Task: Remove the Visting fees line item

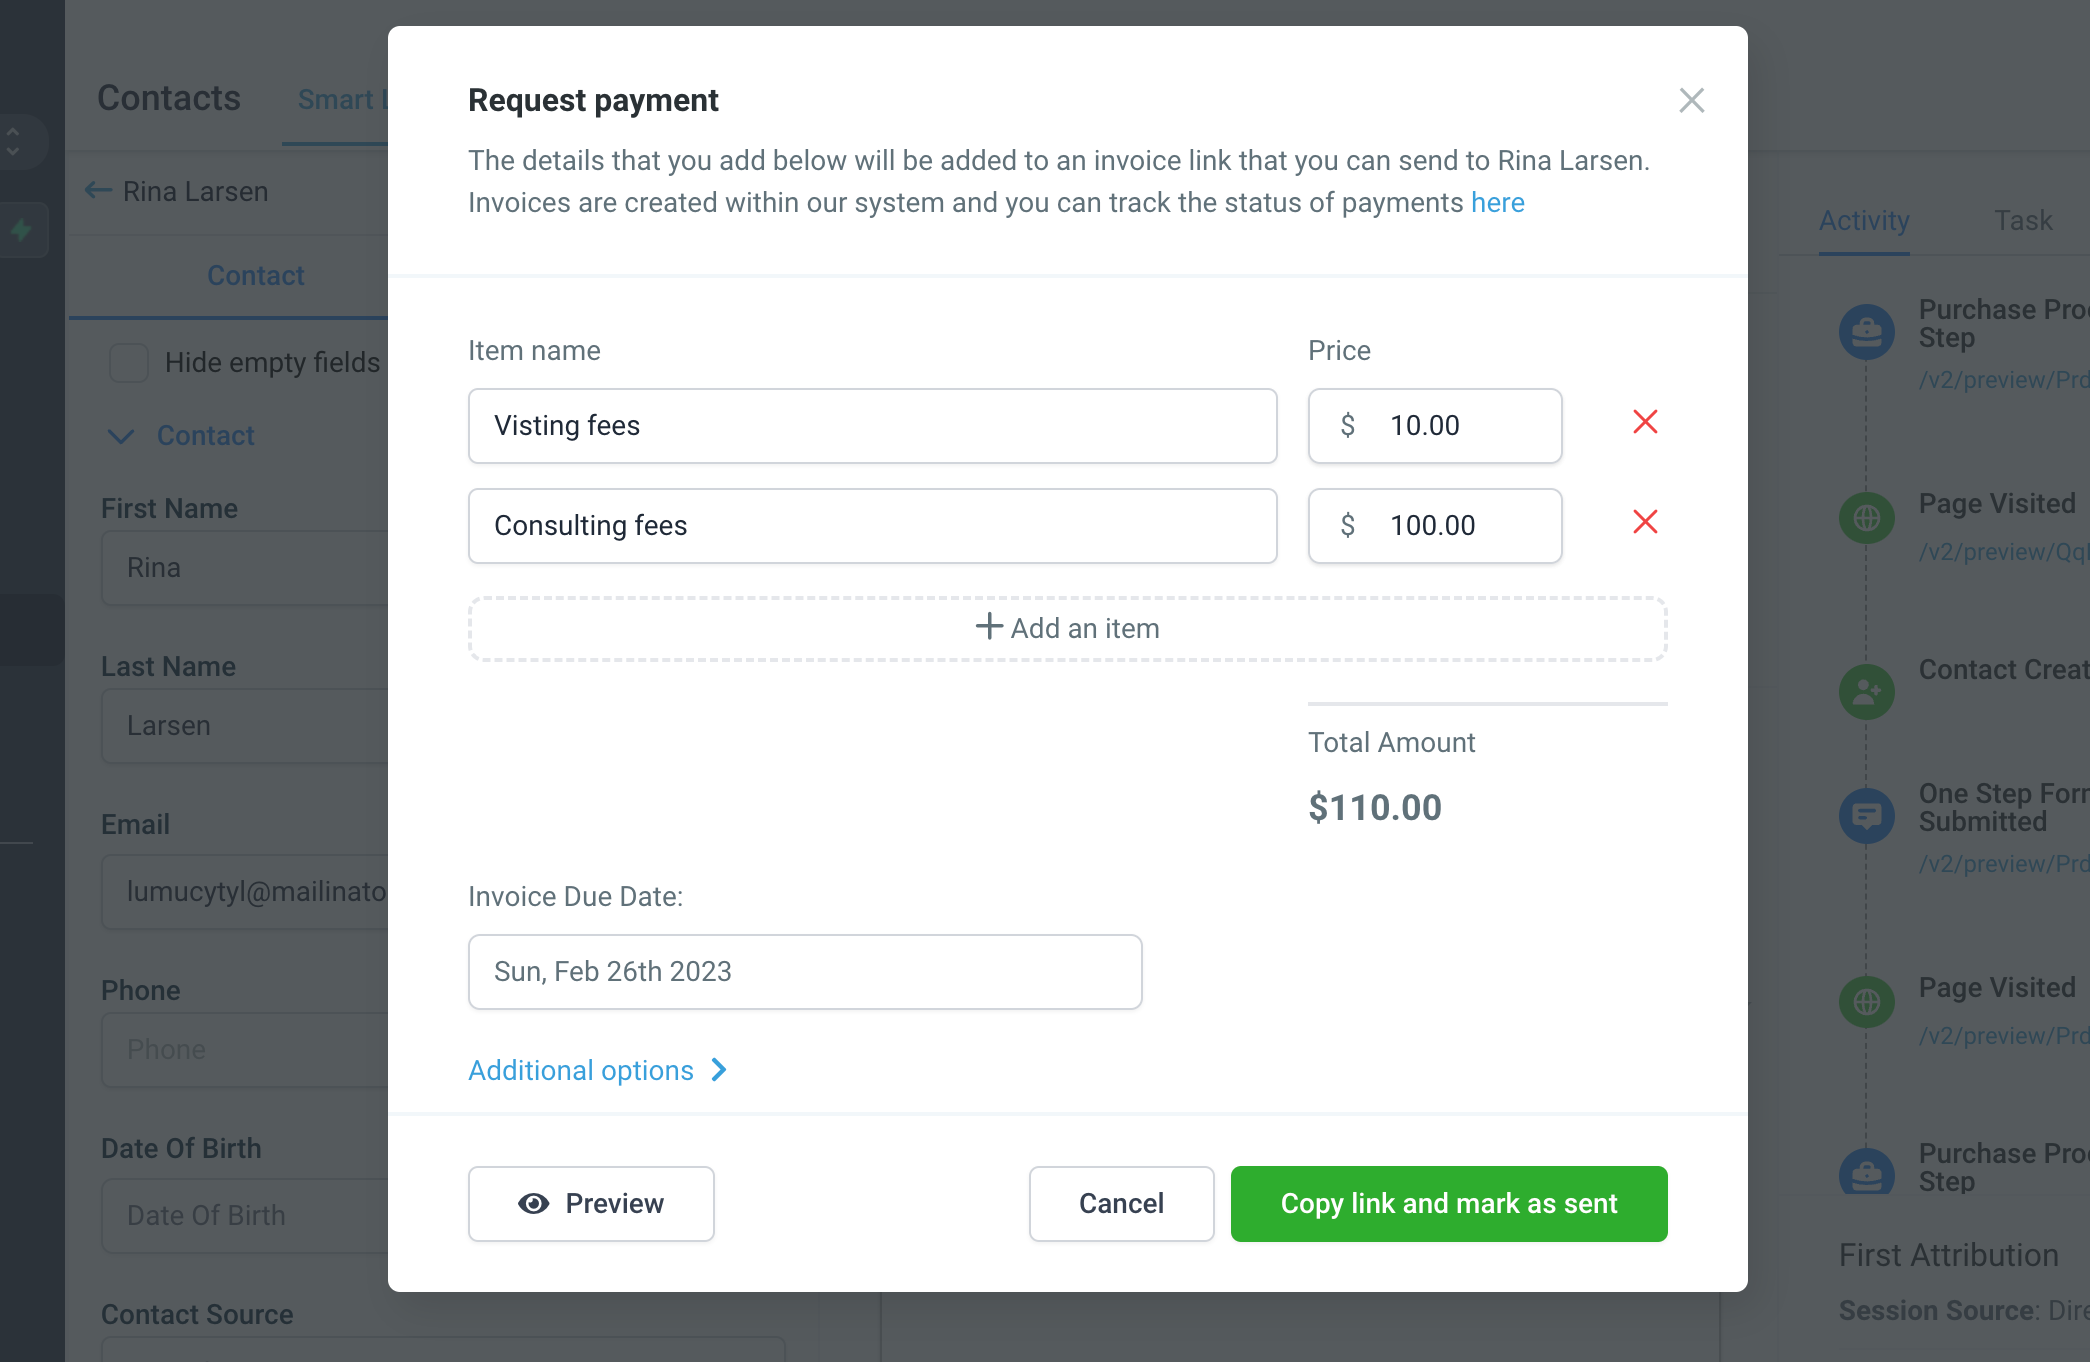Action: 1645,422
